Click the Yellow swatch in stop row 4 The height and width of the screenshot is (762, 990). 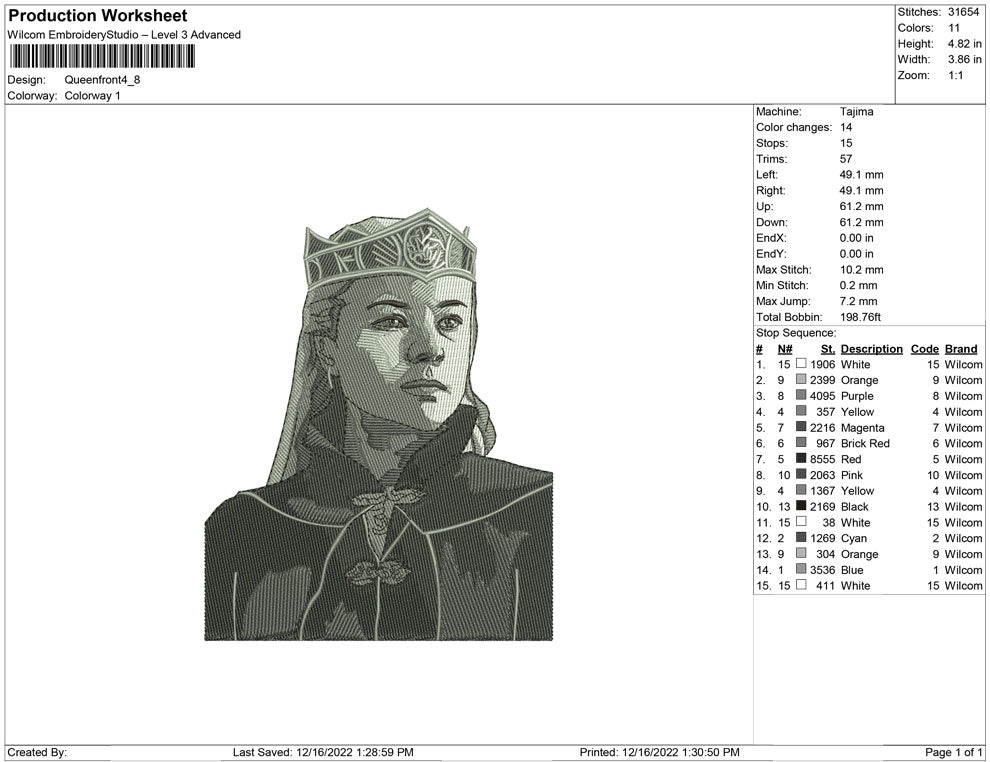pos(801,411)
